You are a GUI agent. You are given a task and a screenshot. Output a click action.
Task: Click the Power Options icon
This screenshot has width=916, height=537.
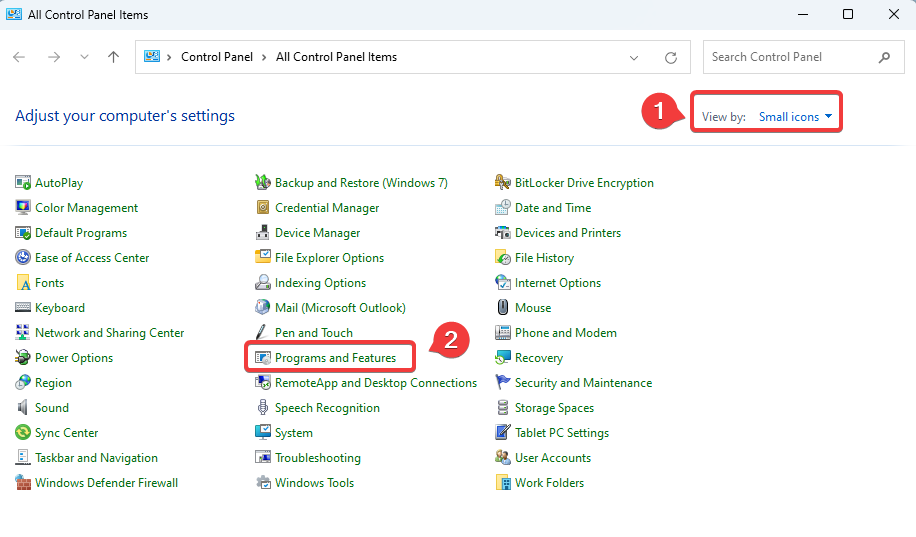24,358
